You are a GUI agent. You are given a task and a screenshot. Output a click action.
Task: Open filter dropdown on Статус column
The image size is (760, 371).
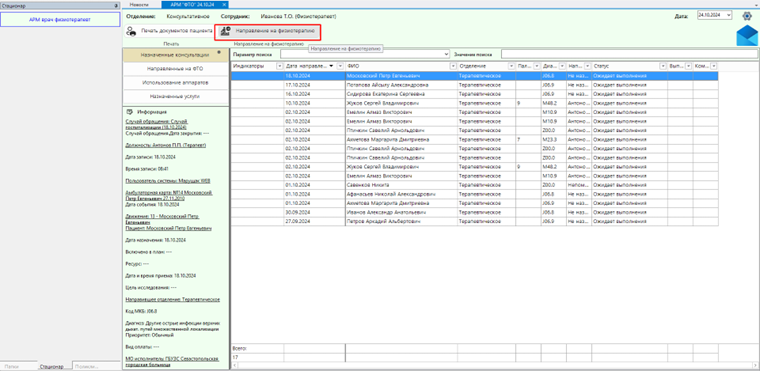(663, 66)
